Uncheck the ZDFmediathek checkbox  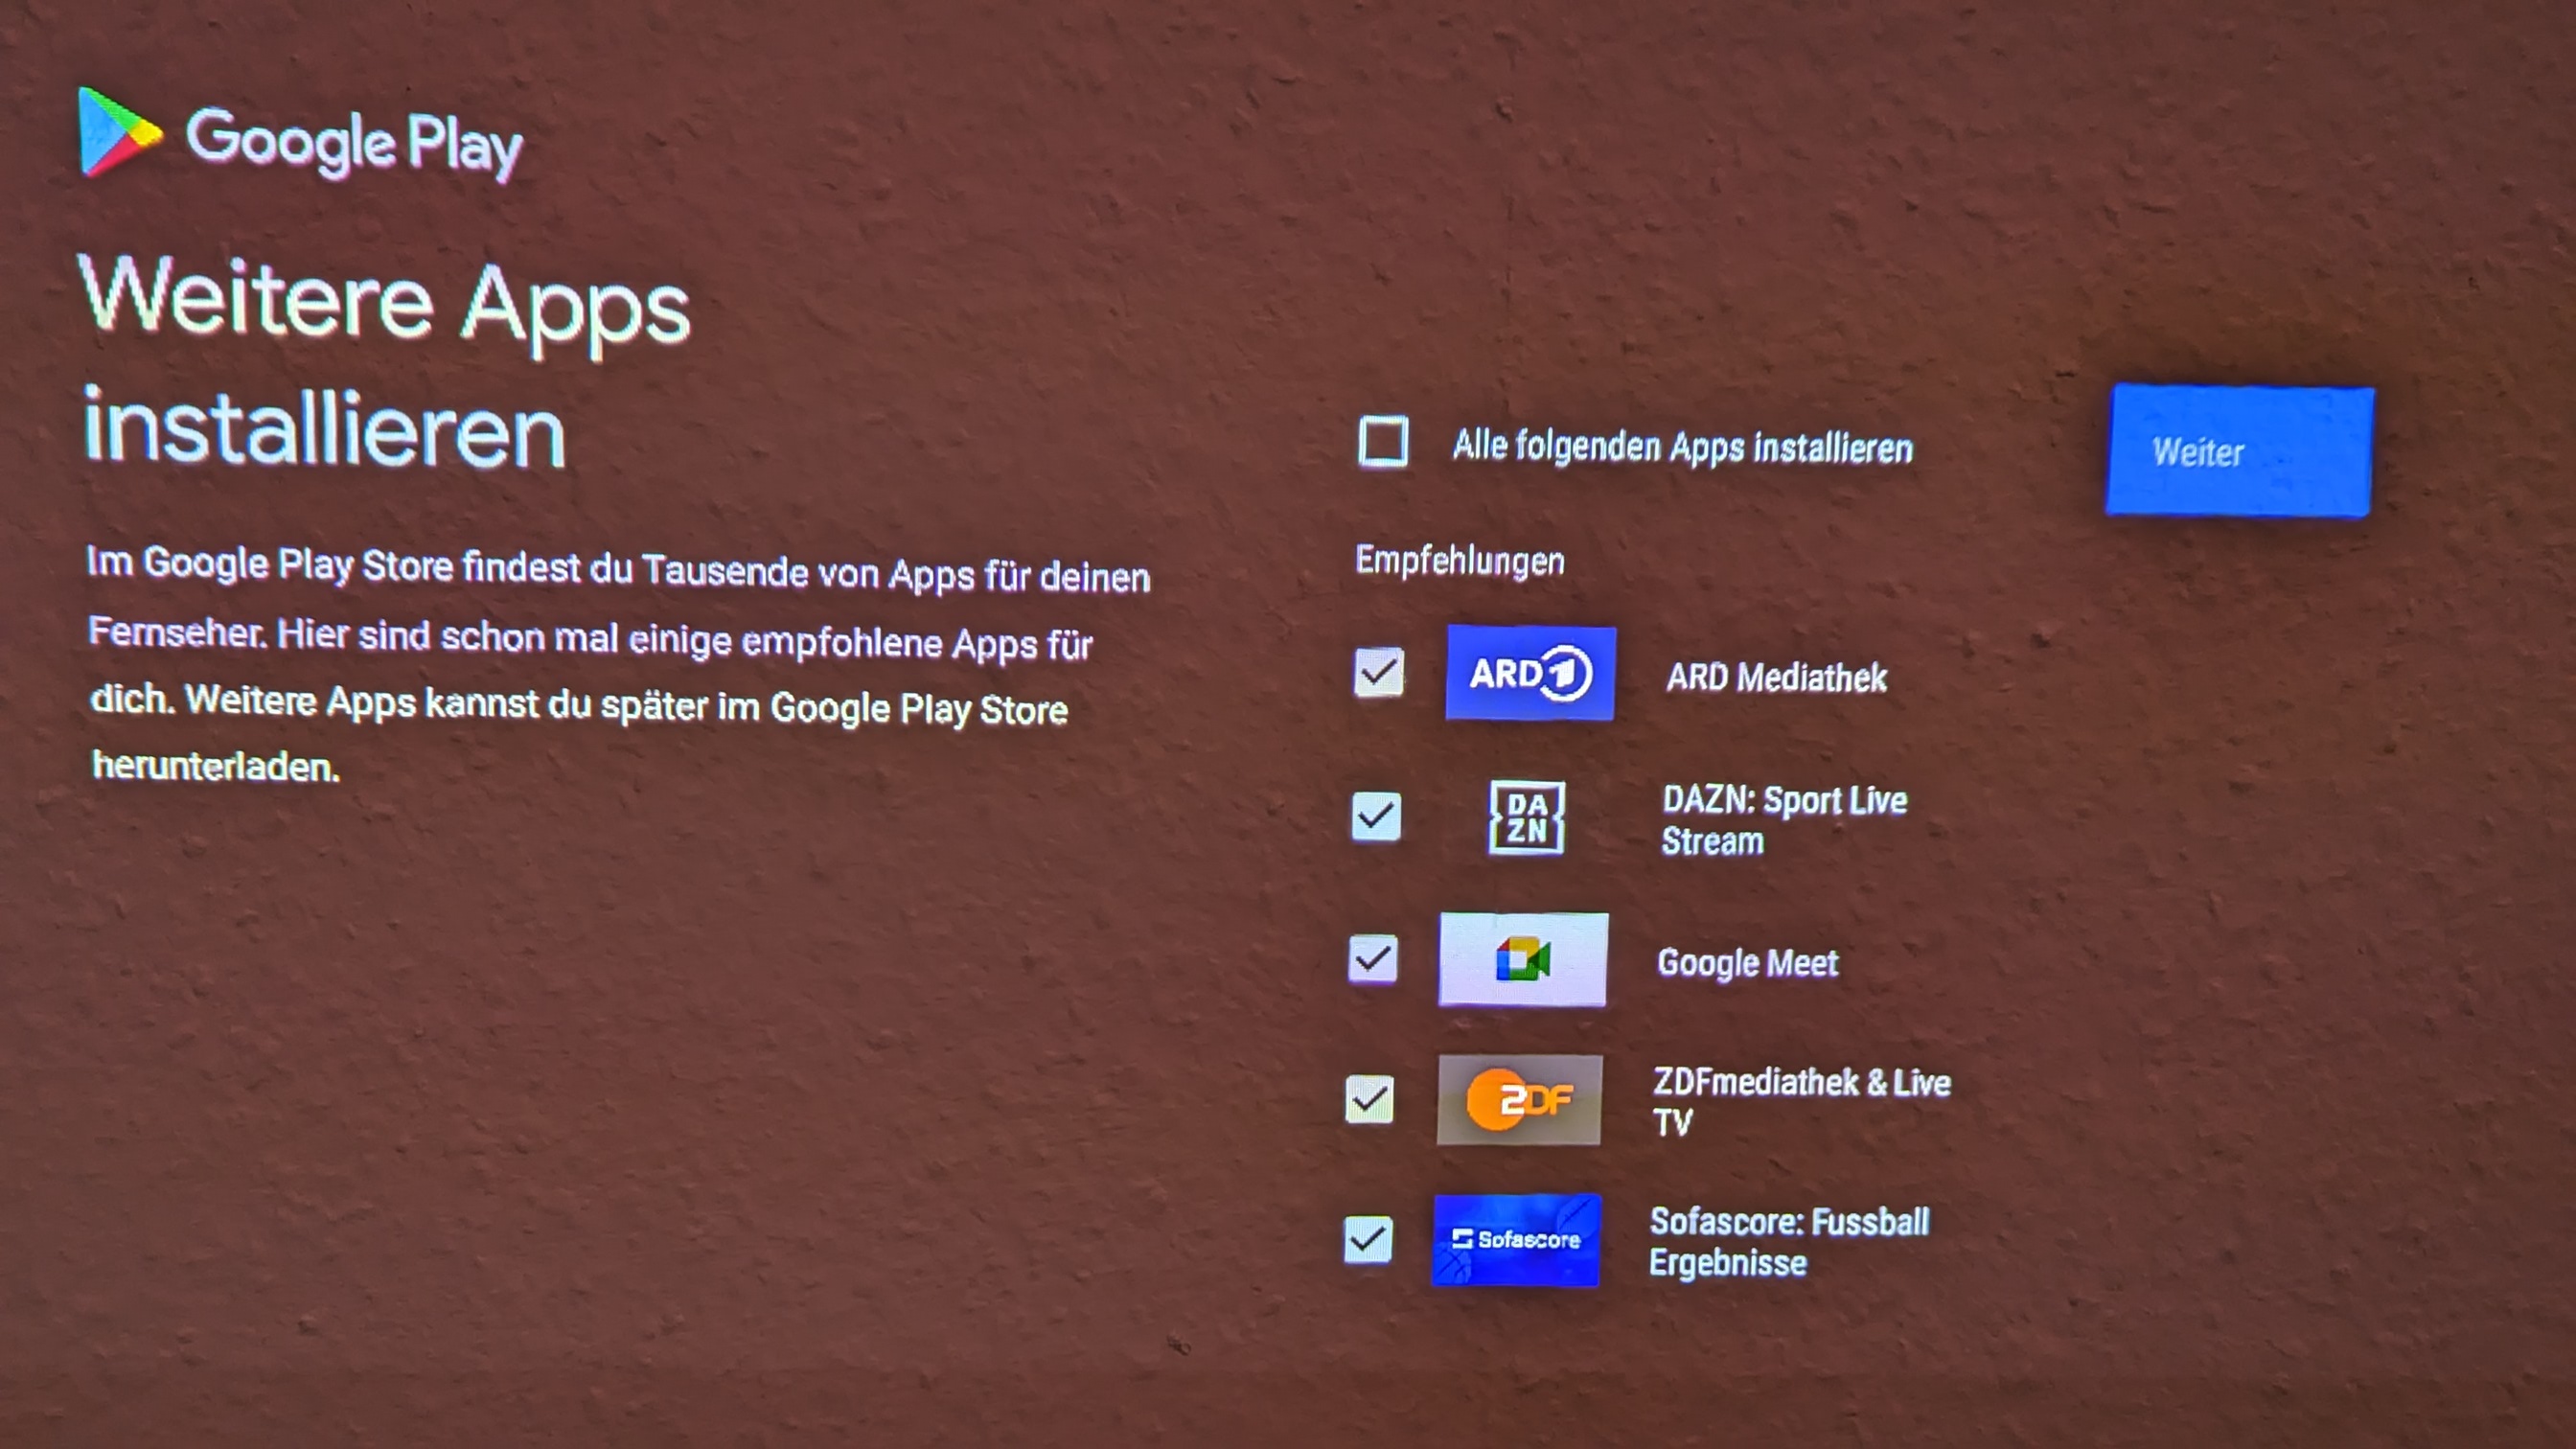tap(1369, 1099)
